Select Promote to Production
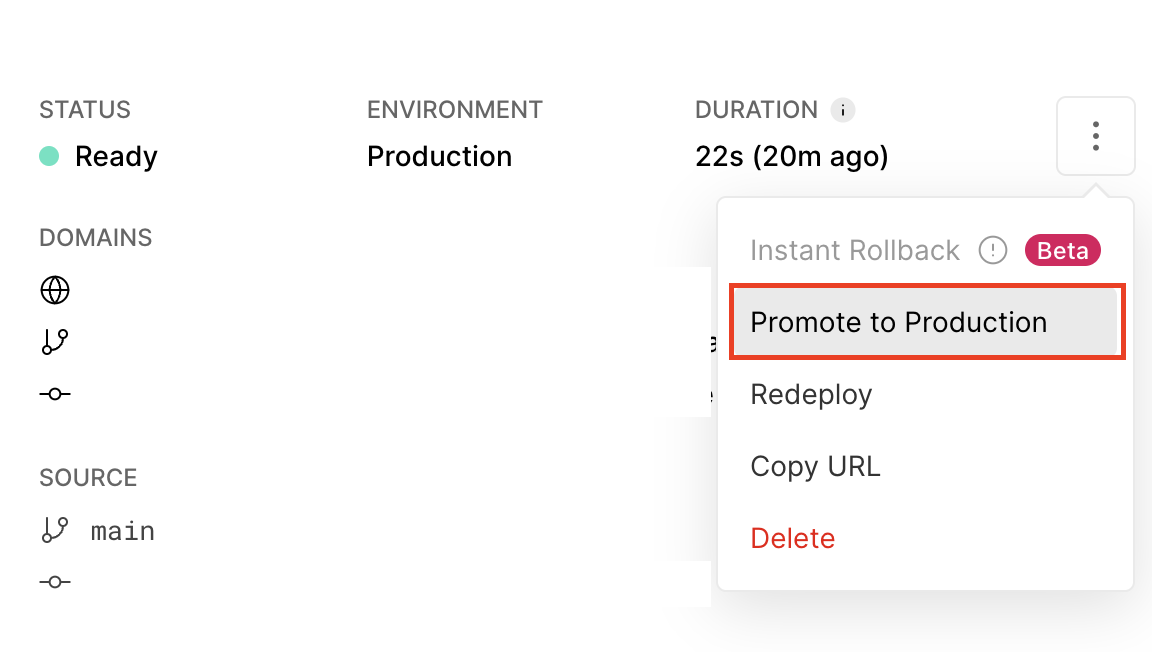 coord(926,322)
